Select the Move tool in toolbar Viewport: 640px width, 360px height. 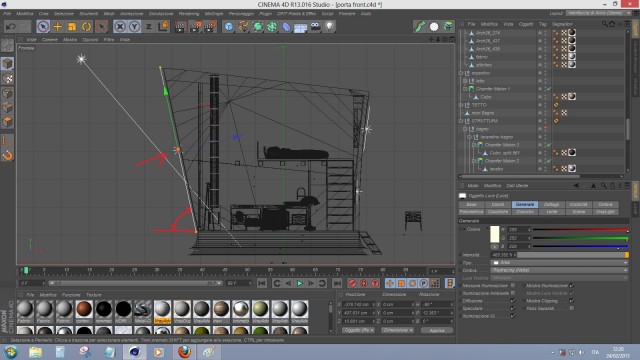point(58,27)
